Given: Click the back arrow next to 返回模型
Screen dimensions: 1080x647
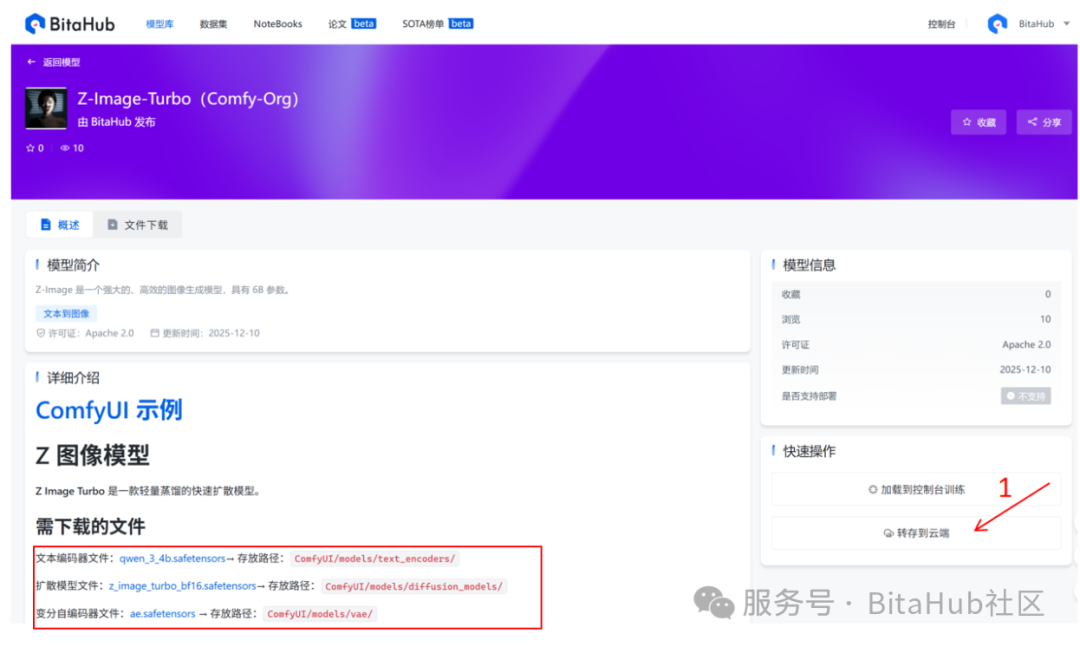Looking at the screenshot, I should click(x=31, y=61).
